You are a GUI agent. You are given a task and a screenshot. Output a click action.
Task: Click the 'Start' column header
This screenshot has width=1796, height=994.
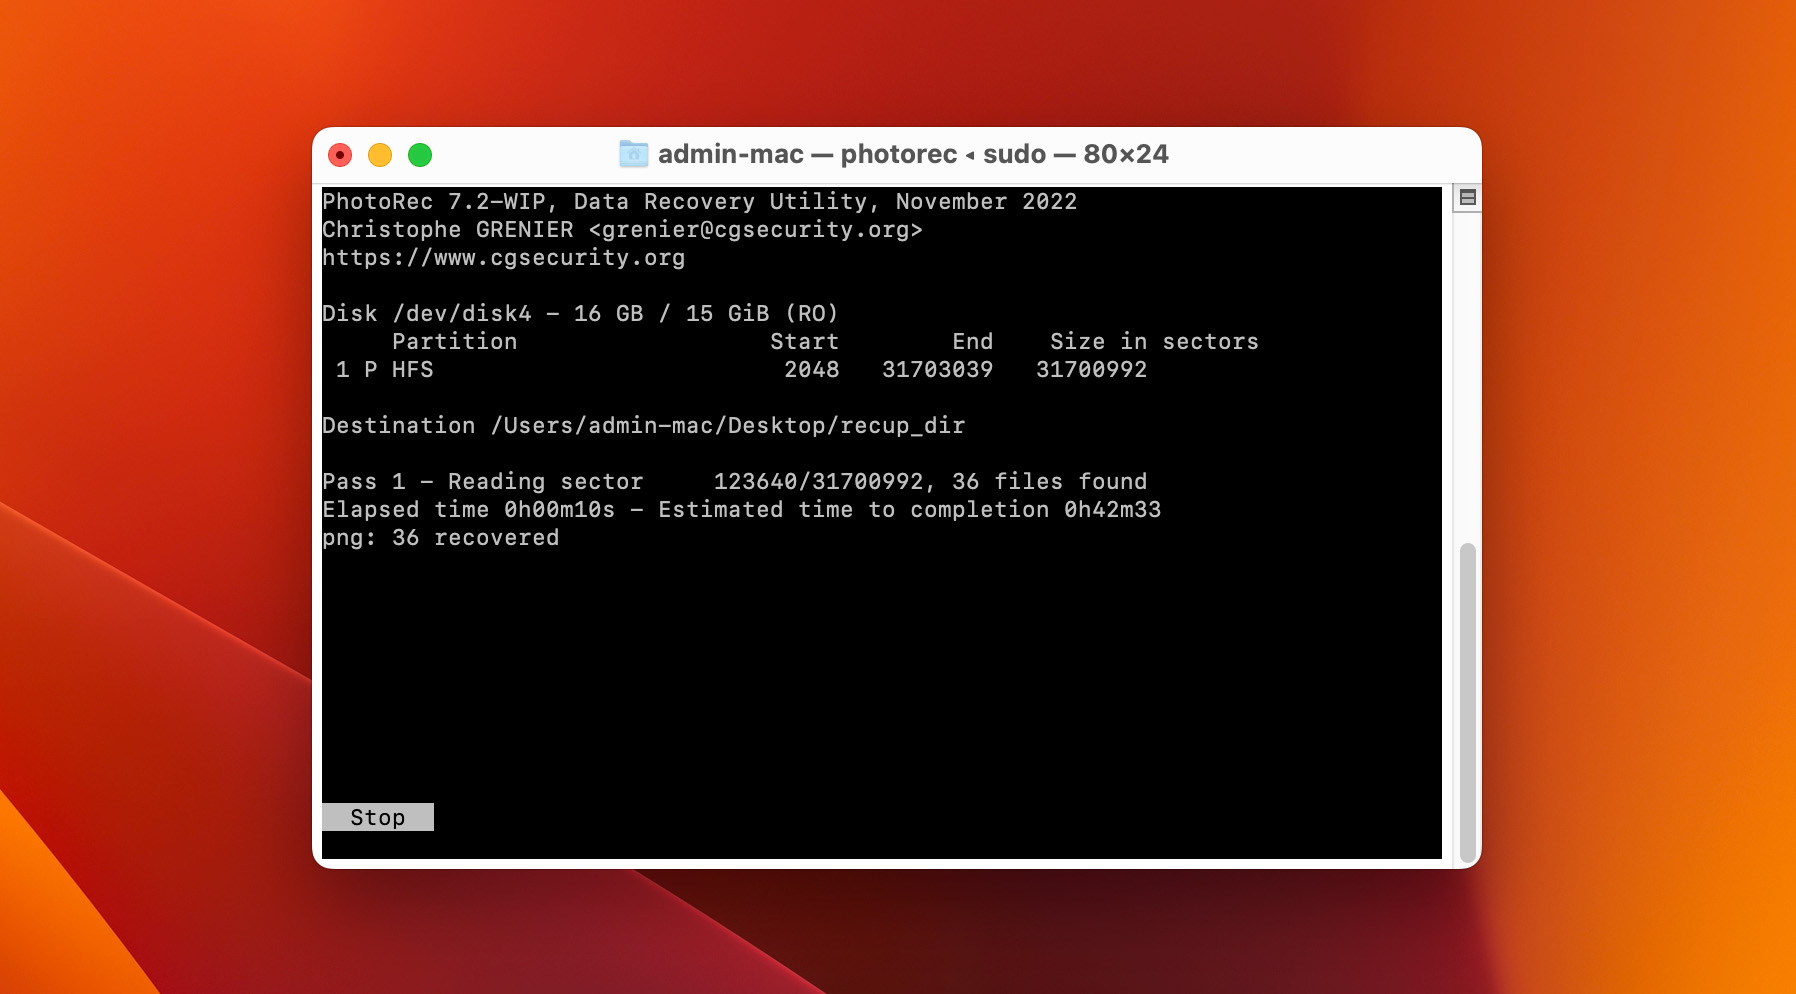[x=804, y=342]
